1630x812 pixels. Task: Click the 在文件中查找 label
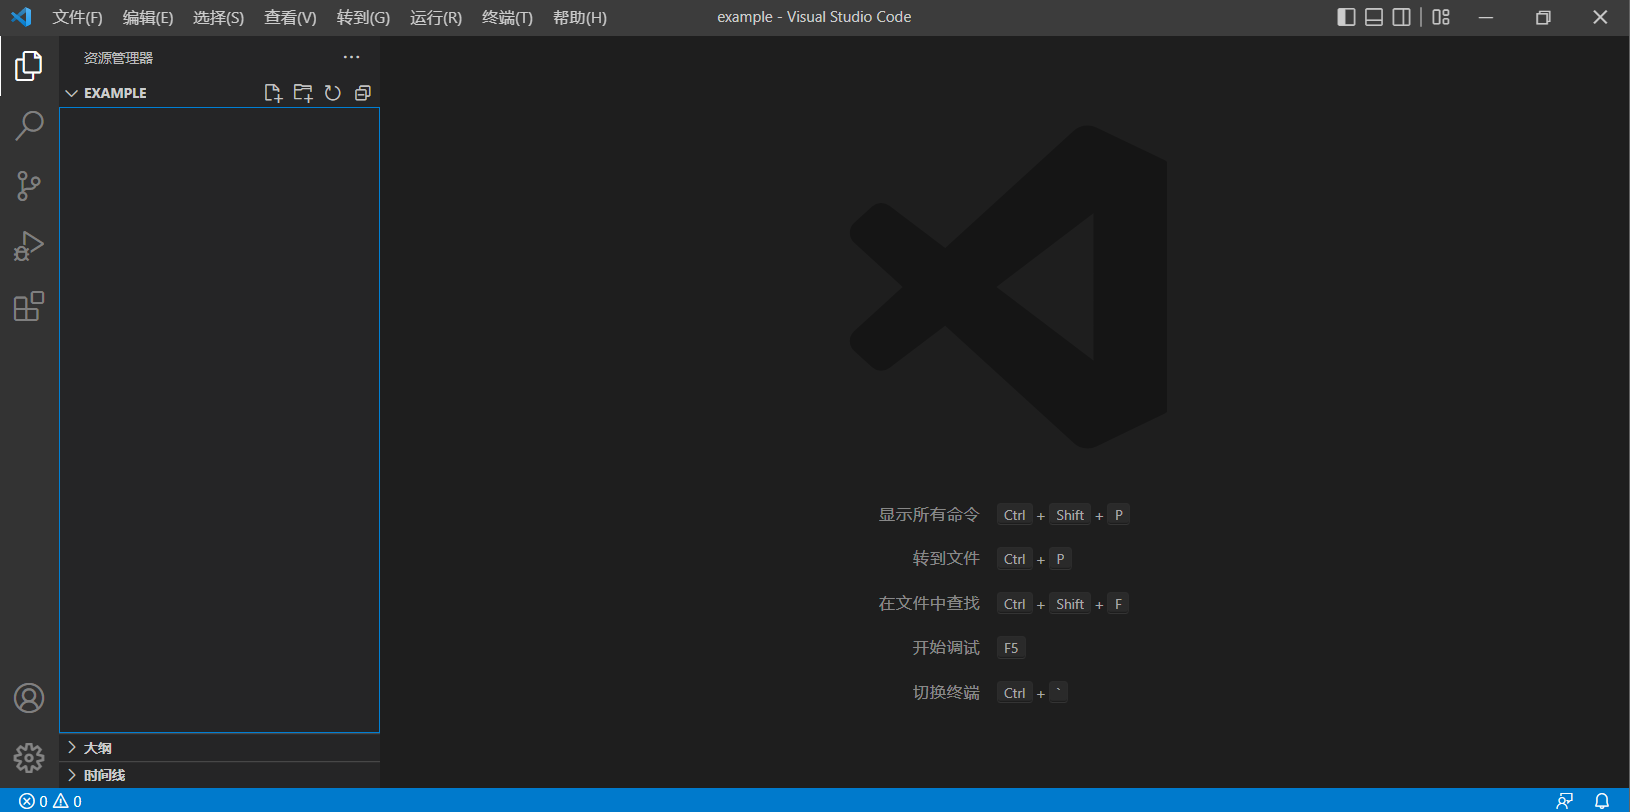tap(929, 604)
